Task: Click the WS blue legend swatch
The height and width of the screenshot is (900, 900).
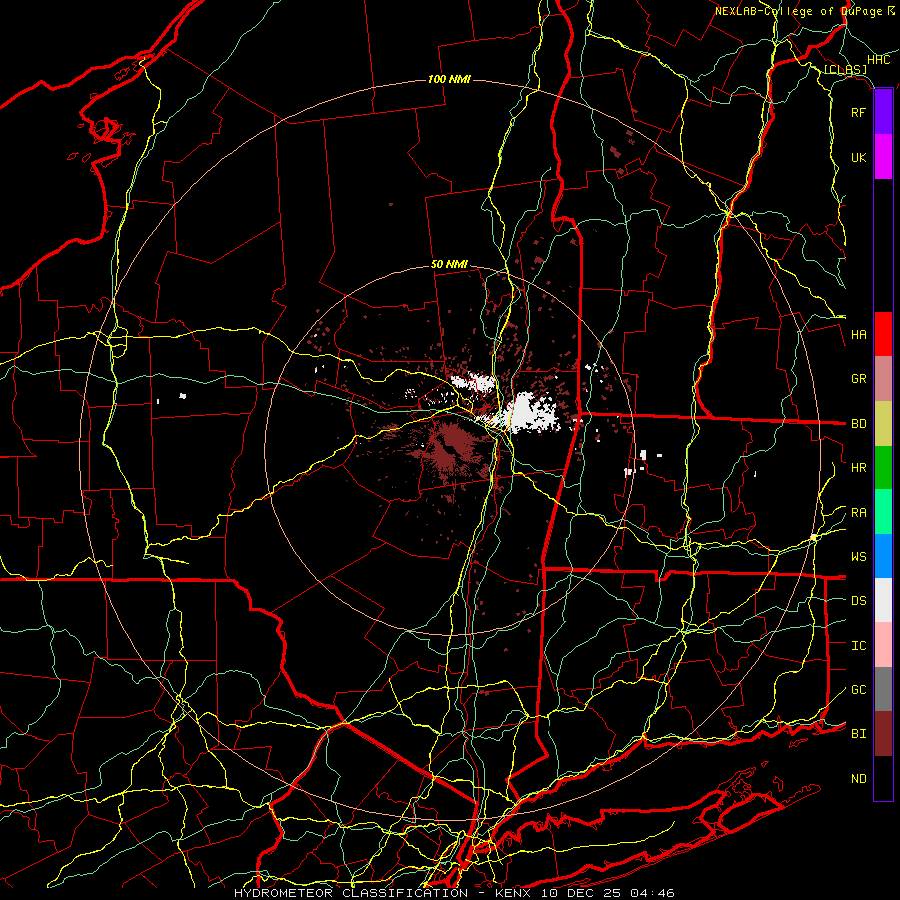Action: tap(883, 556)
